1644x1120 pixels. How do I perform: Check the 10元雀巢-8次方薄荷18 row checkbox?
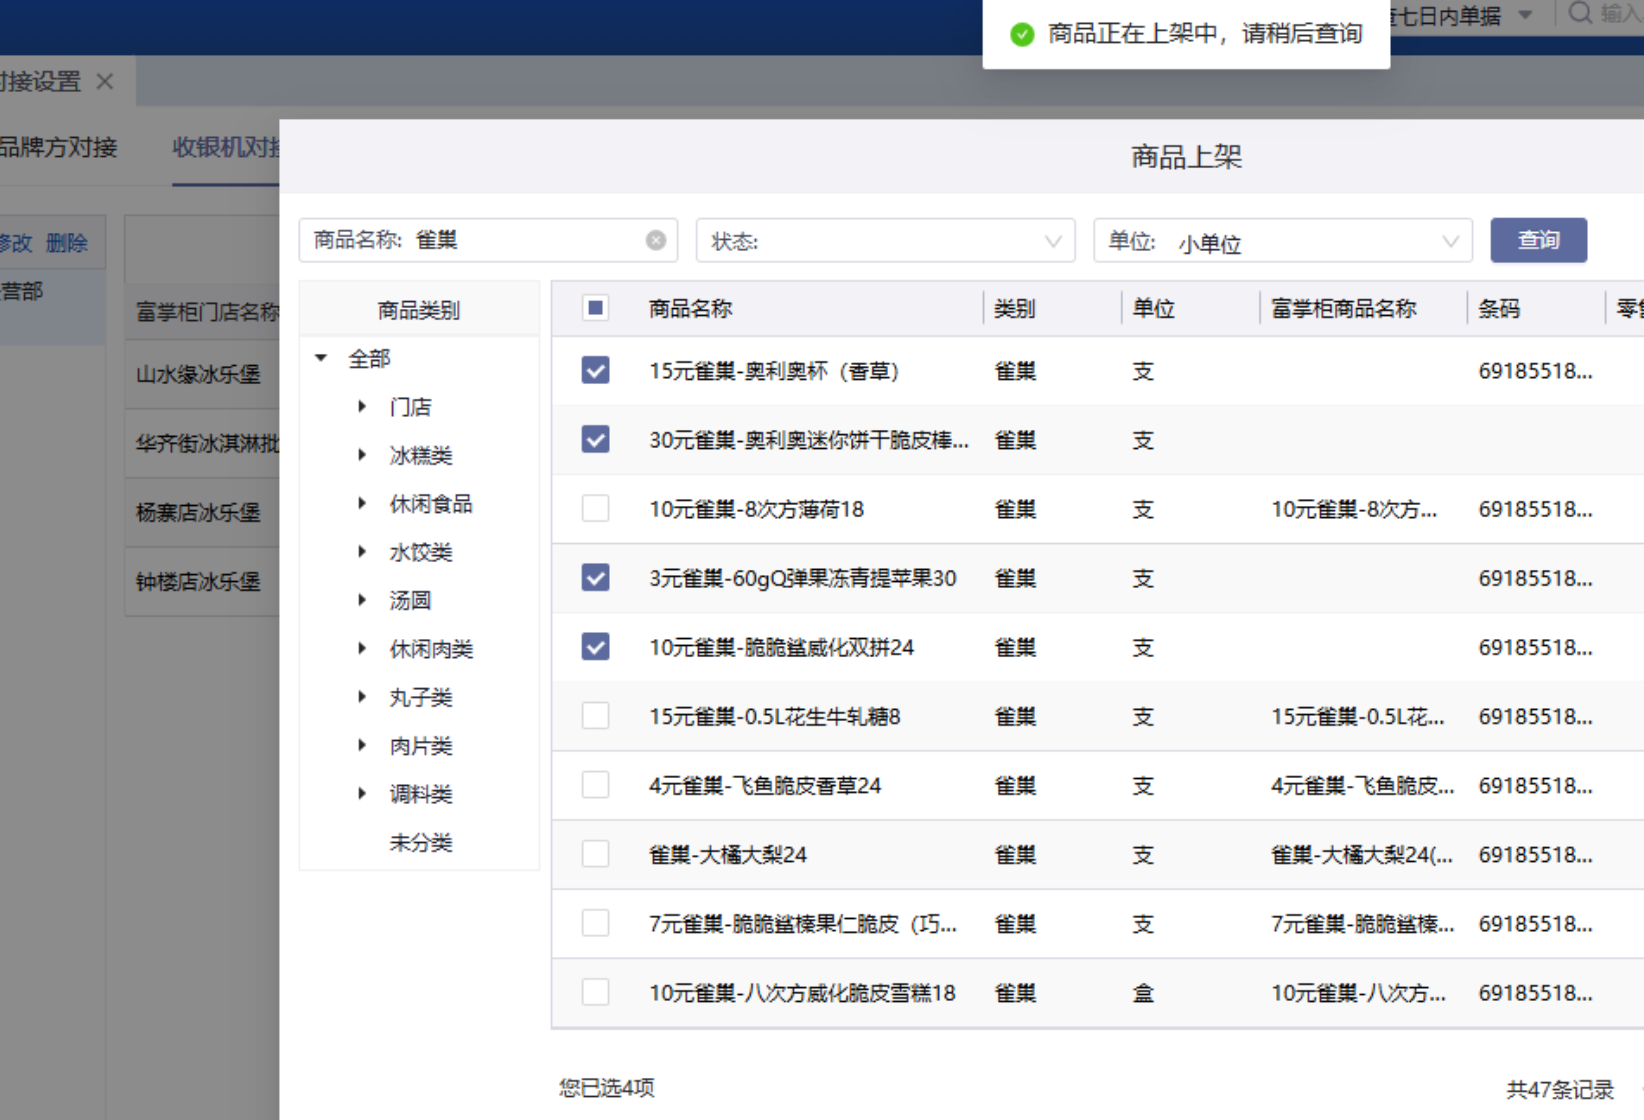pos(595,509)
